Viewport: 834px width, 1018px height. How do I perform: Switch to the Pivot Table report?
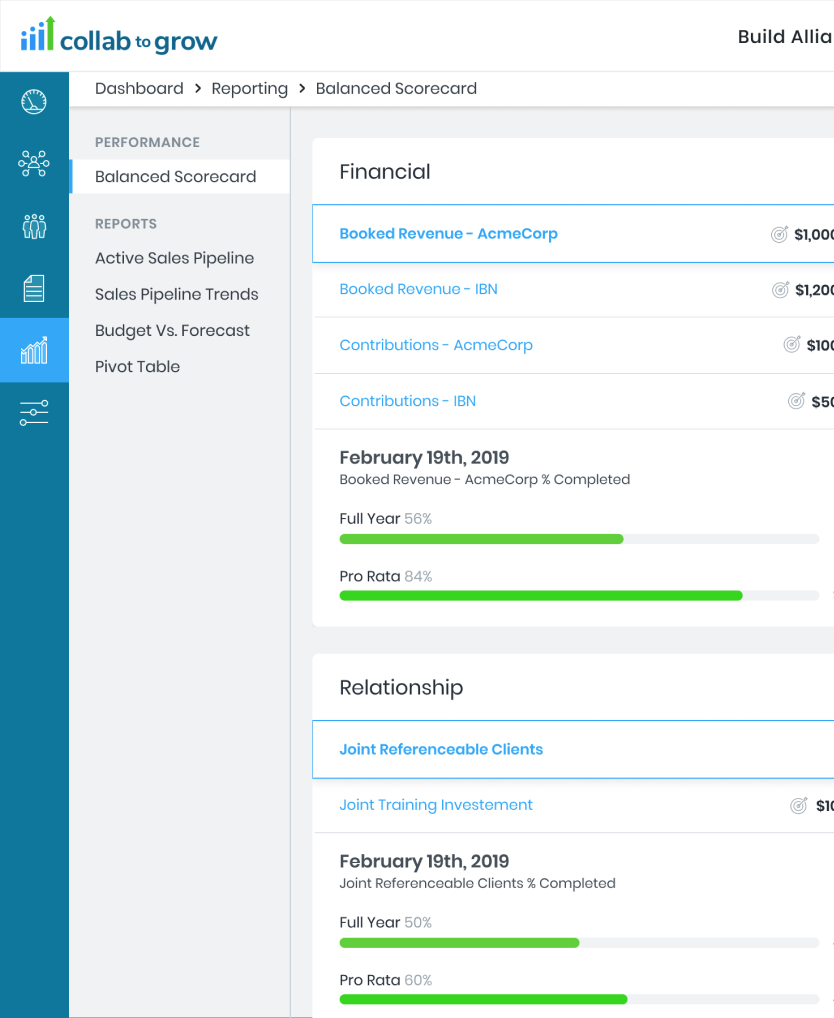tap(137, 366)
